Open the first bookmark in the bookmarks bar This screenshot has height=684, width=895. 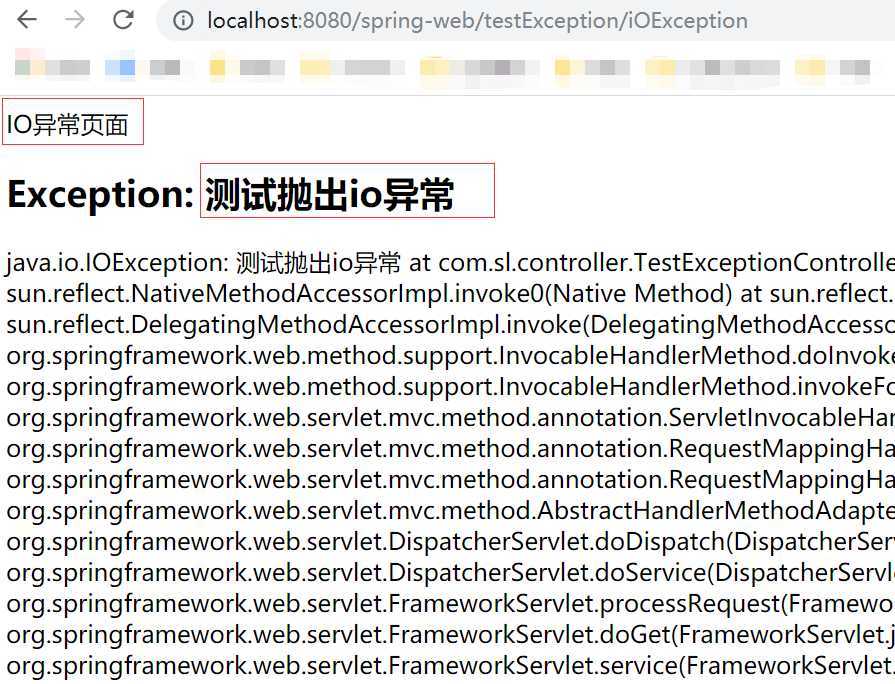pyautogui.click(x=52, y=68)
